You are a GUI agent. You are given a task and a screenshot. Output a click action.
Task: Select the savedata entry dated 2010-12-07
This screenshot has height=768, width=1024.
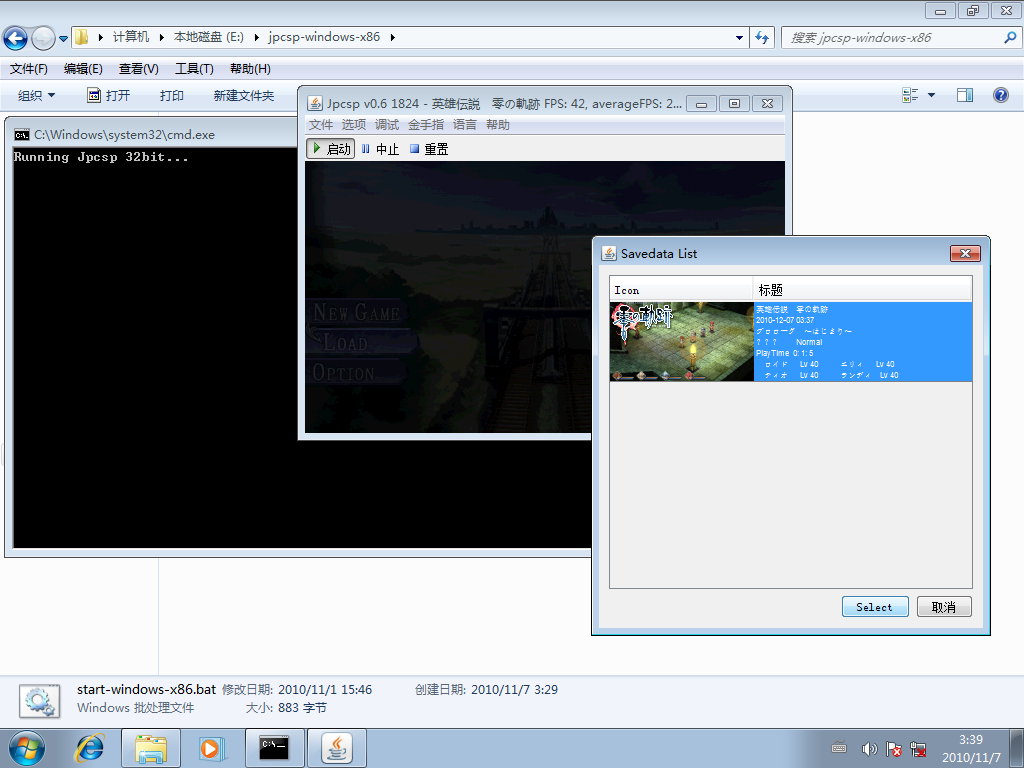791,342
